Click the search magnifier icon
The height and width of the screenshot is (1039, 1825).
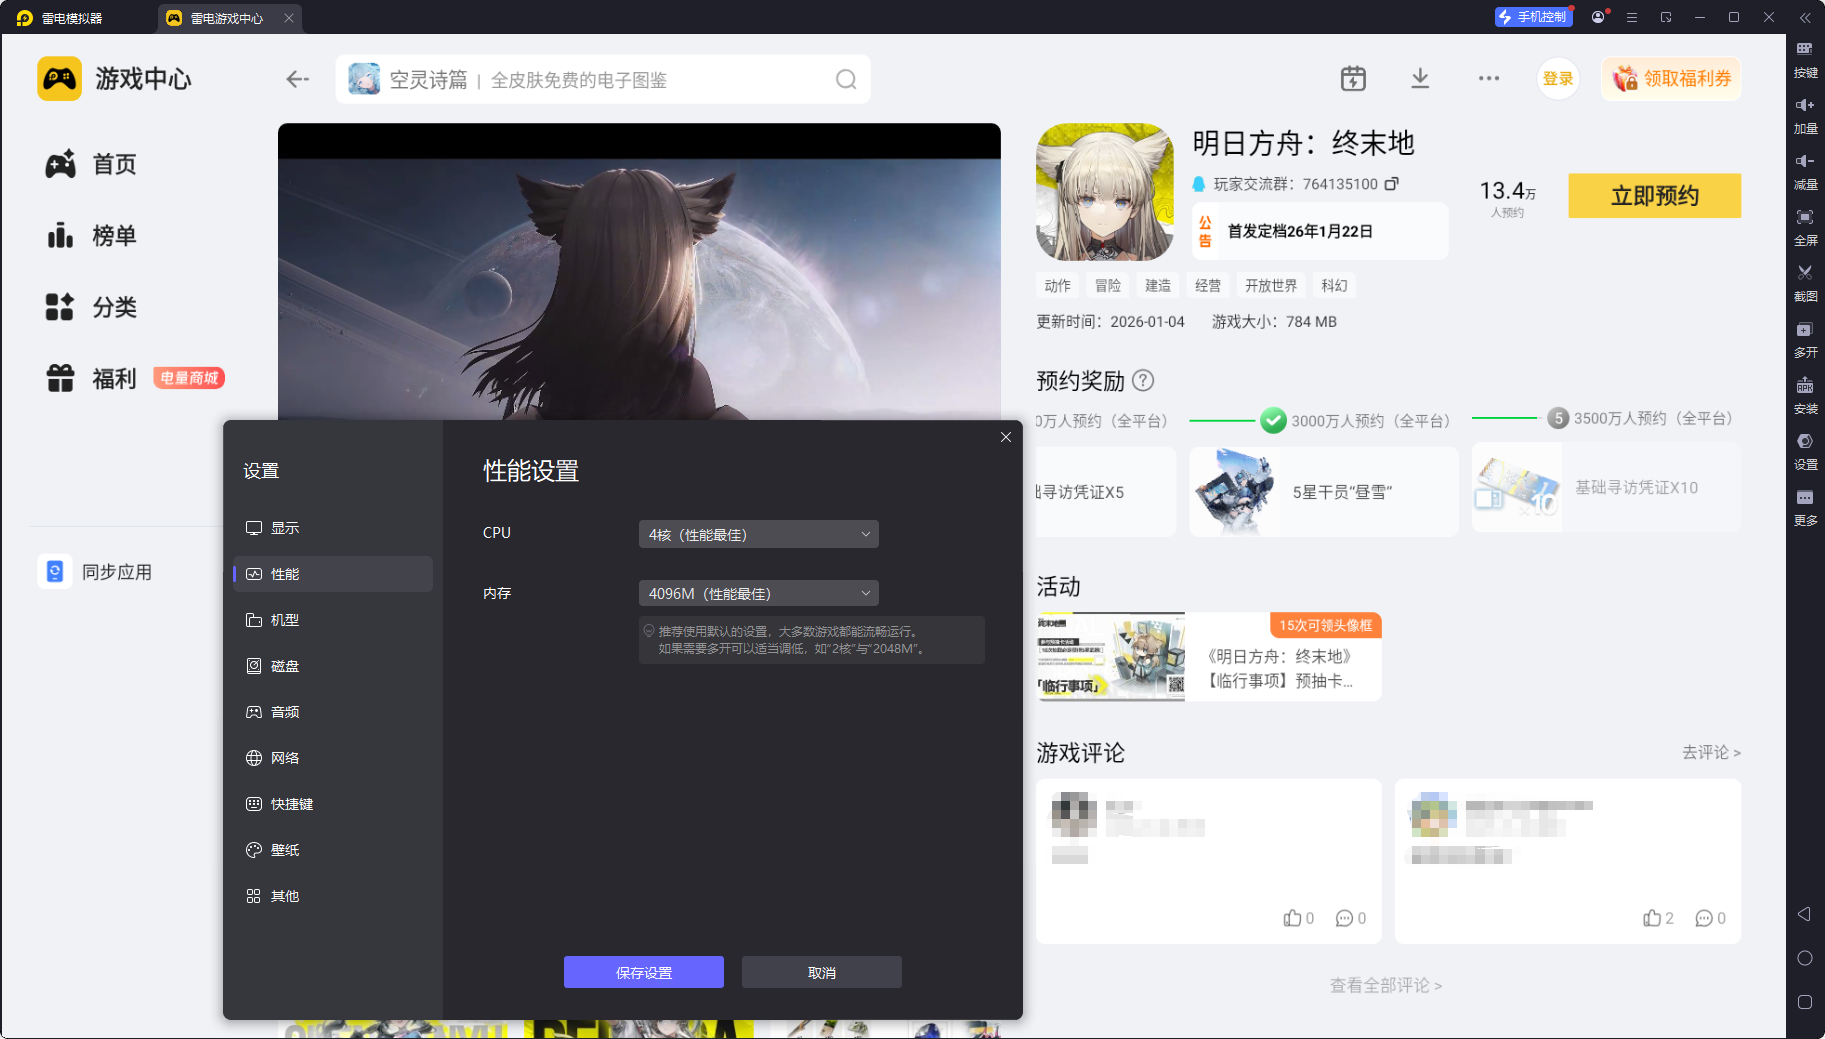846,79
